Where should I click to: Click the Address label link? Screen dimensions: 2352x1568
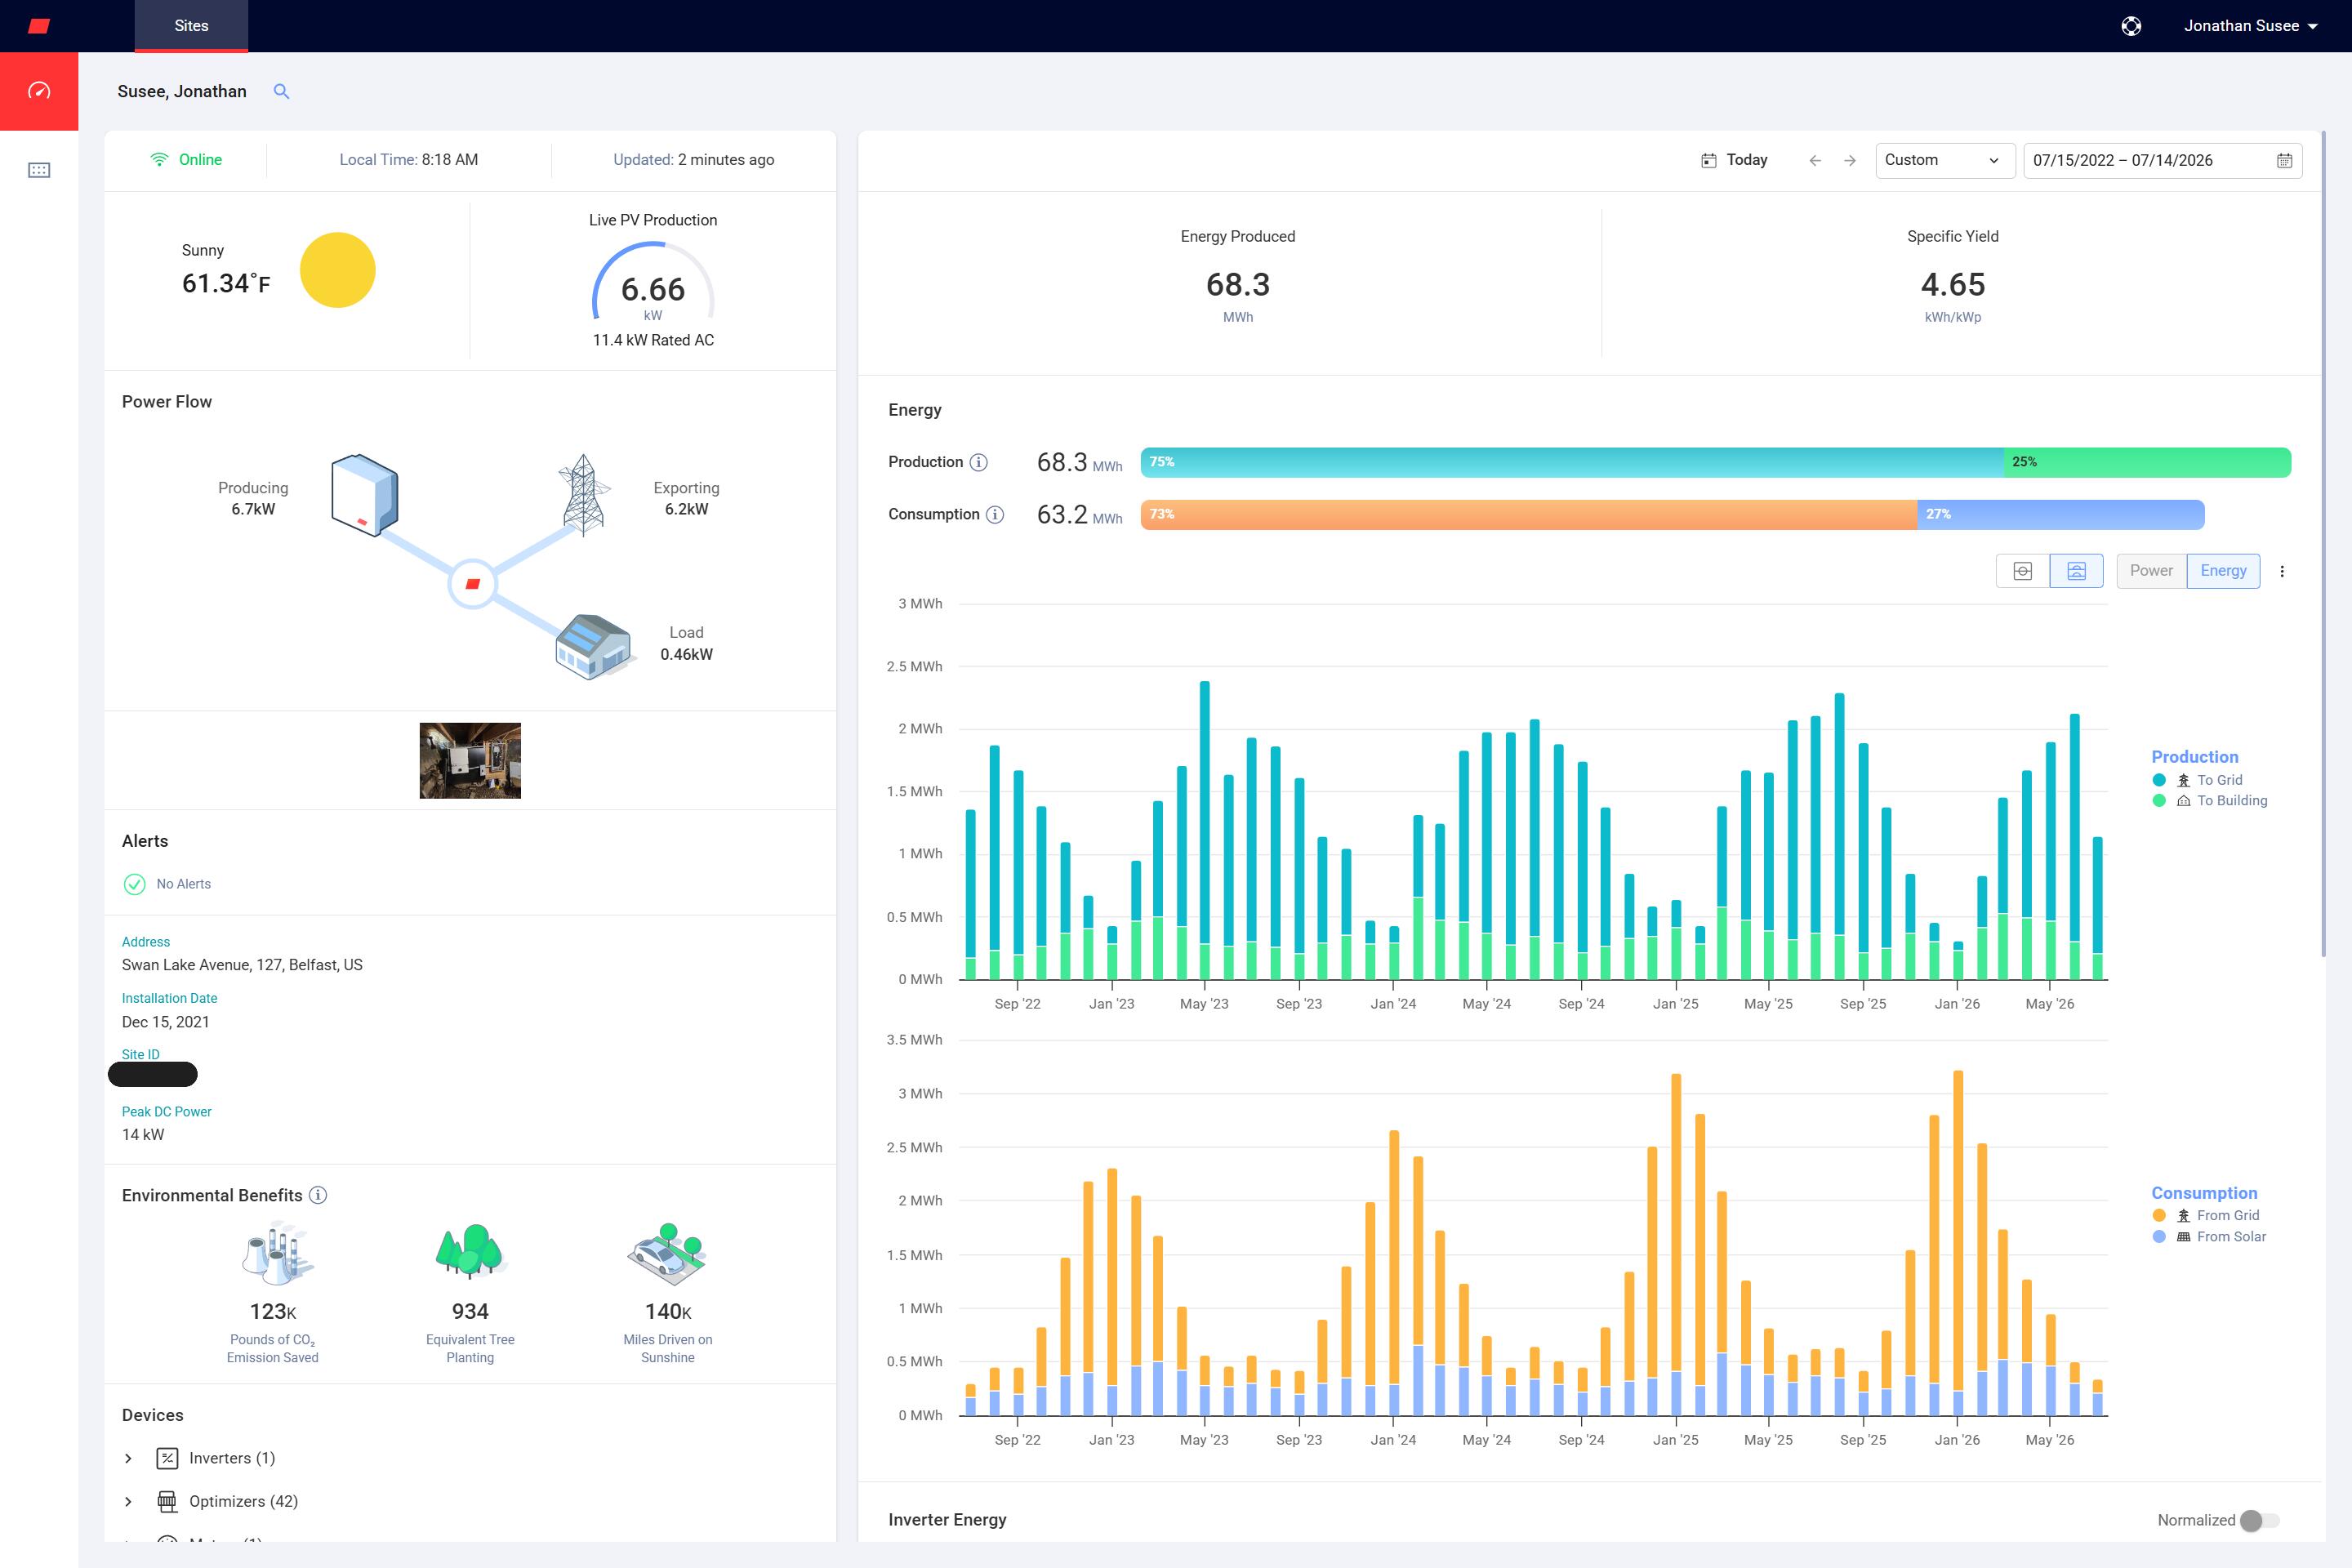[x=146, y=942]
